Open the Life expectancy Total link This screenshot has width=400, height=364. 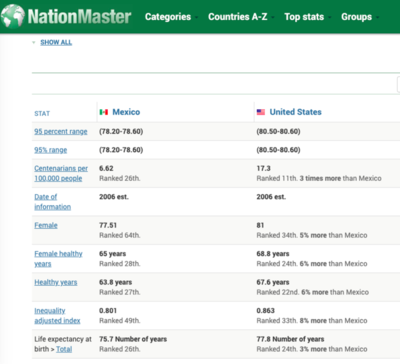coord(64,349)
